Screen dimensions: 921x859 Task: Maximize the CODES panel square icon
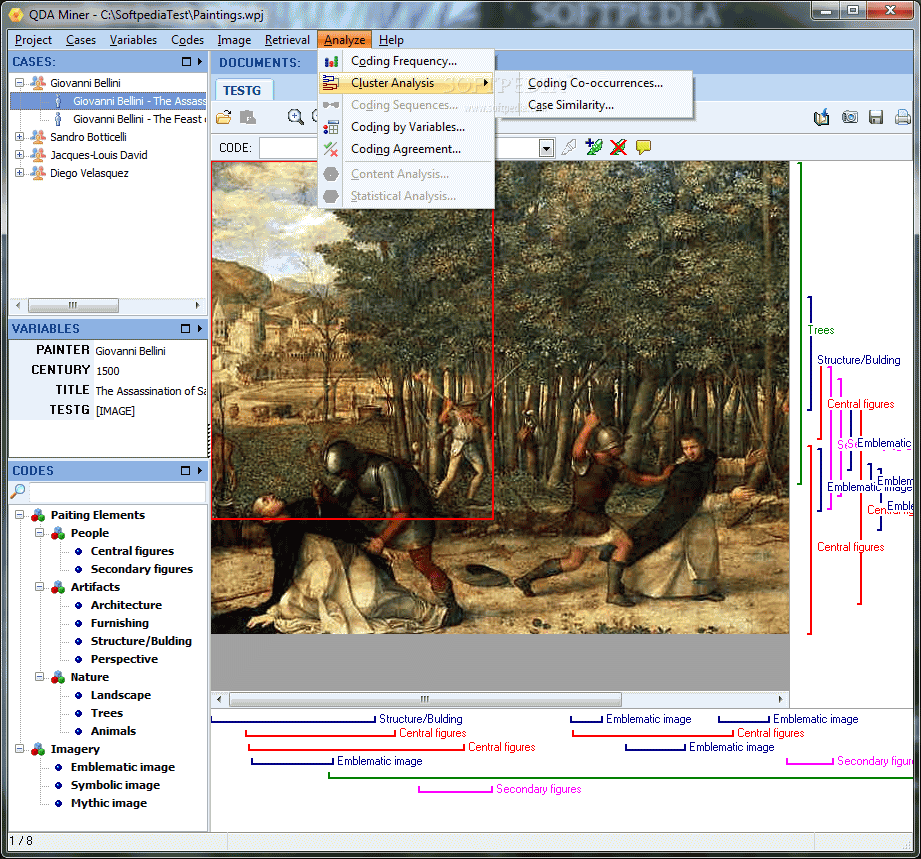[x=186, y=471]
